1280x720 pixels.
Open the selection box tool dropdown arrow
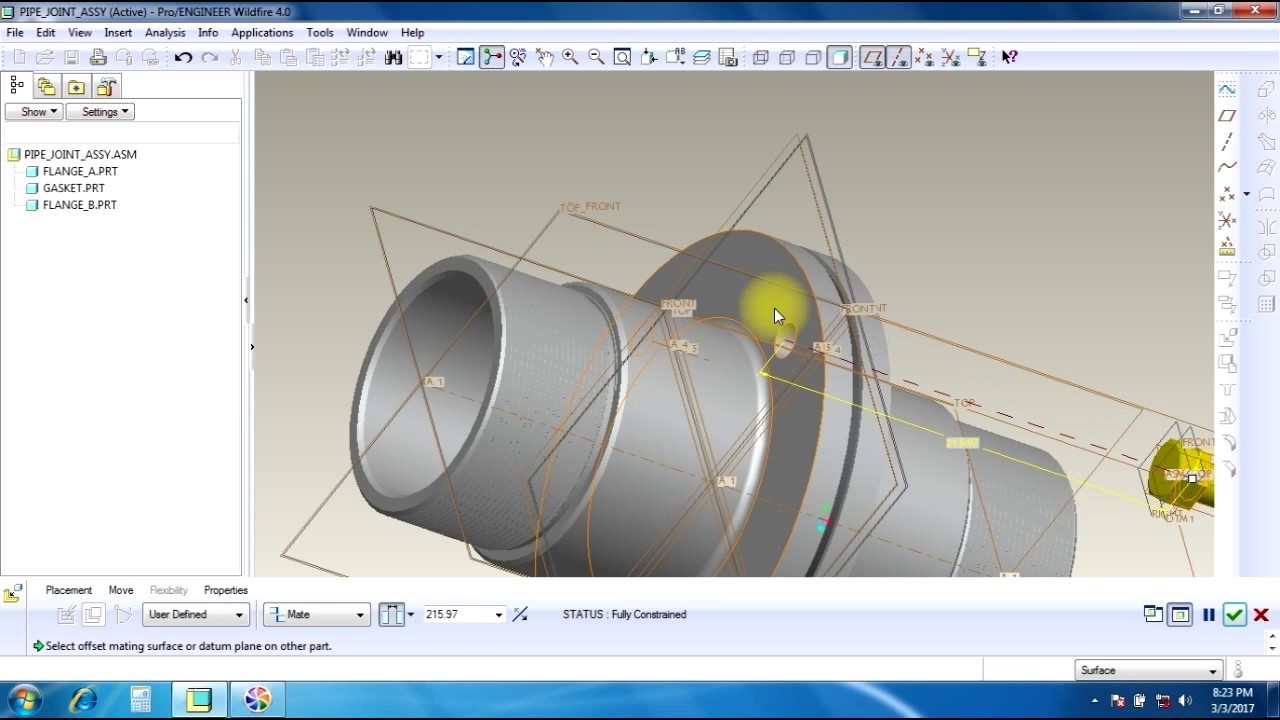[x=438, y=57]
